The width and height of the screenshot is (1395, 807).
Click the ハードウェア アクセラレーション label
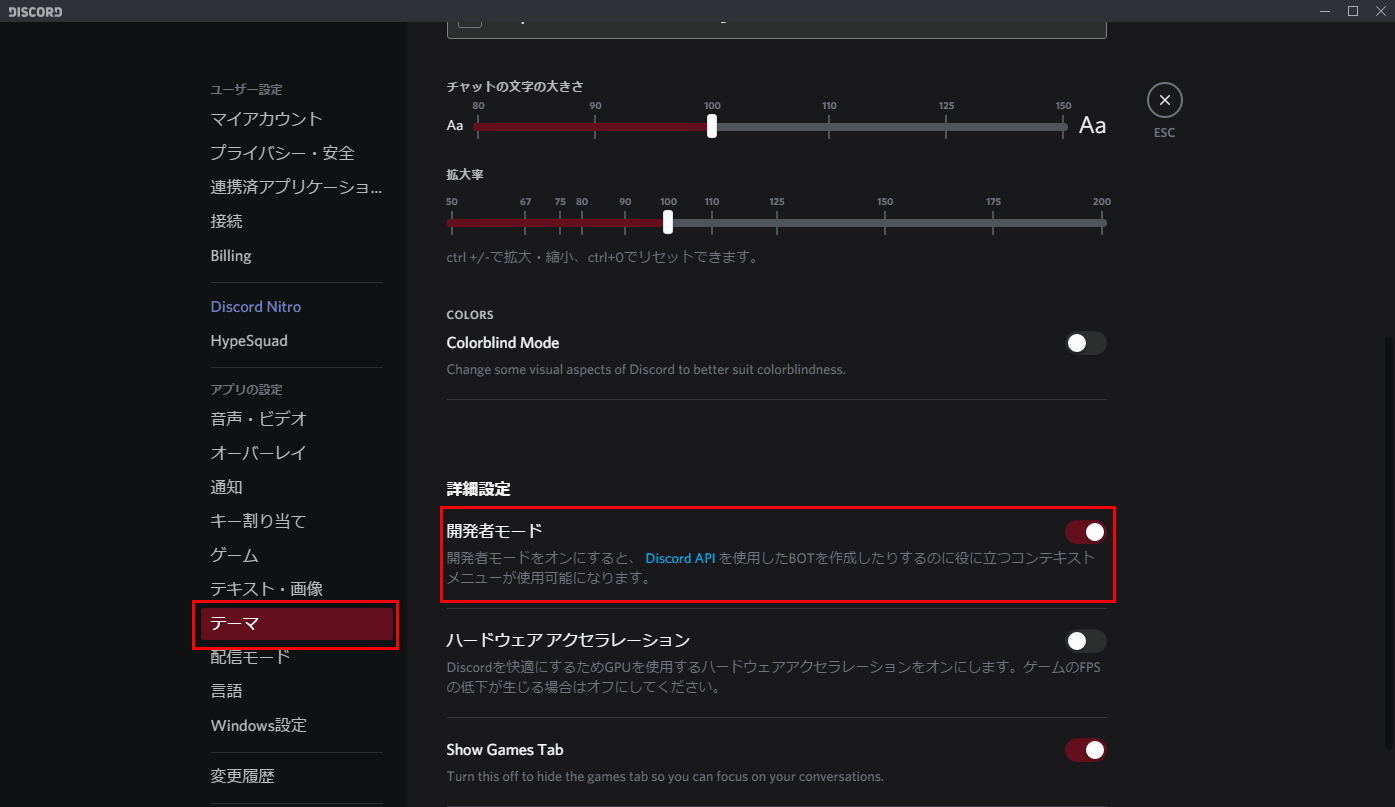point(568,640)
